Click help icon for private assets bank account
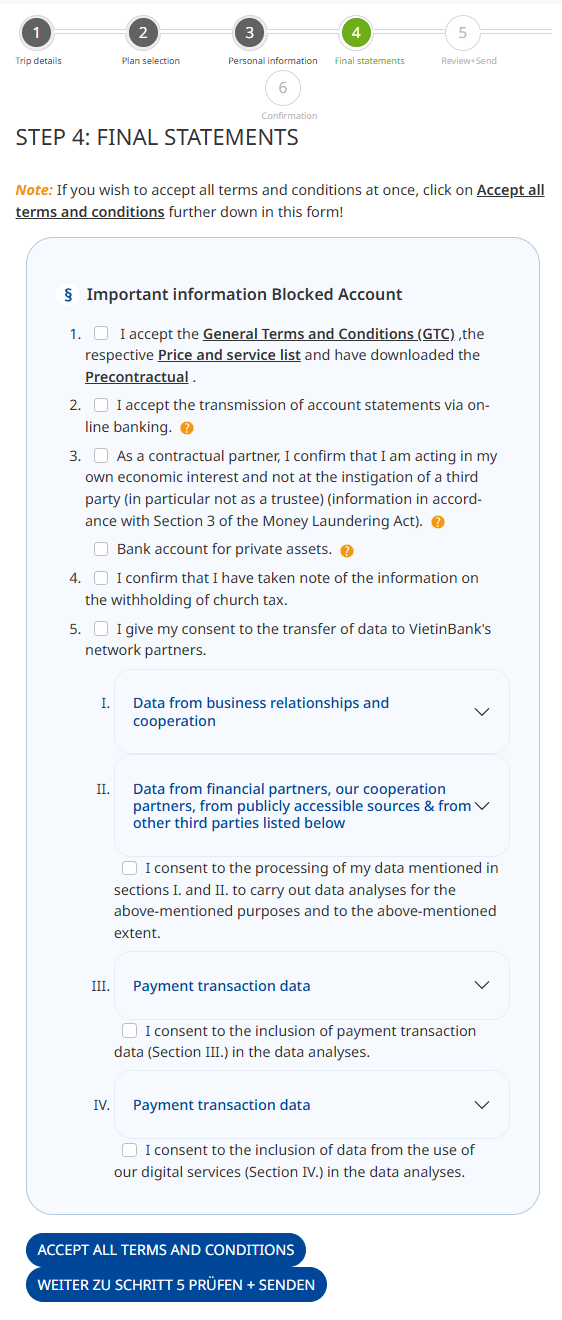 (347, 551)
